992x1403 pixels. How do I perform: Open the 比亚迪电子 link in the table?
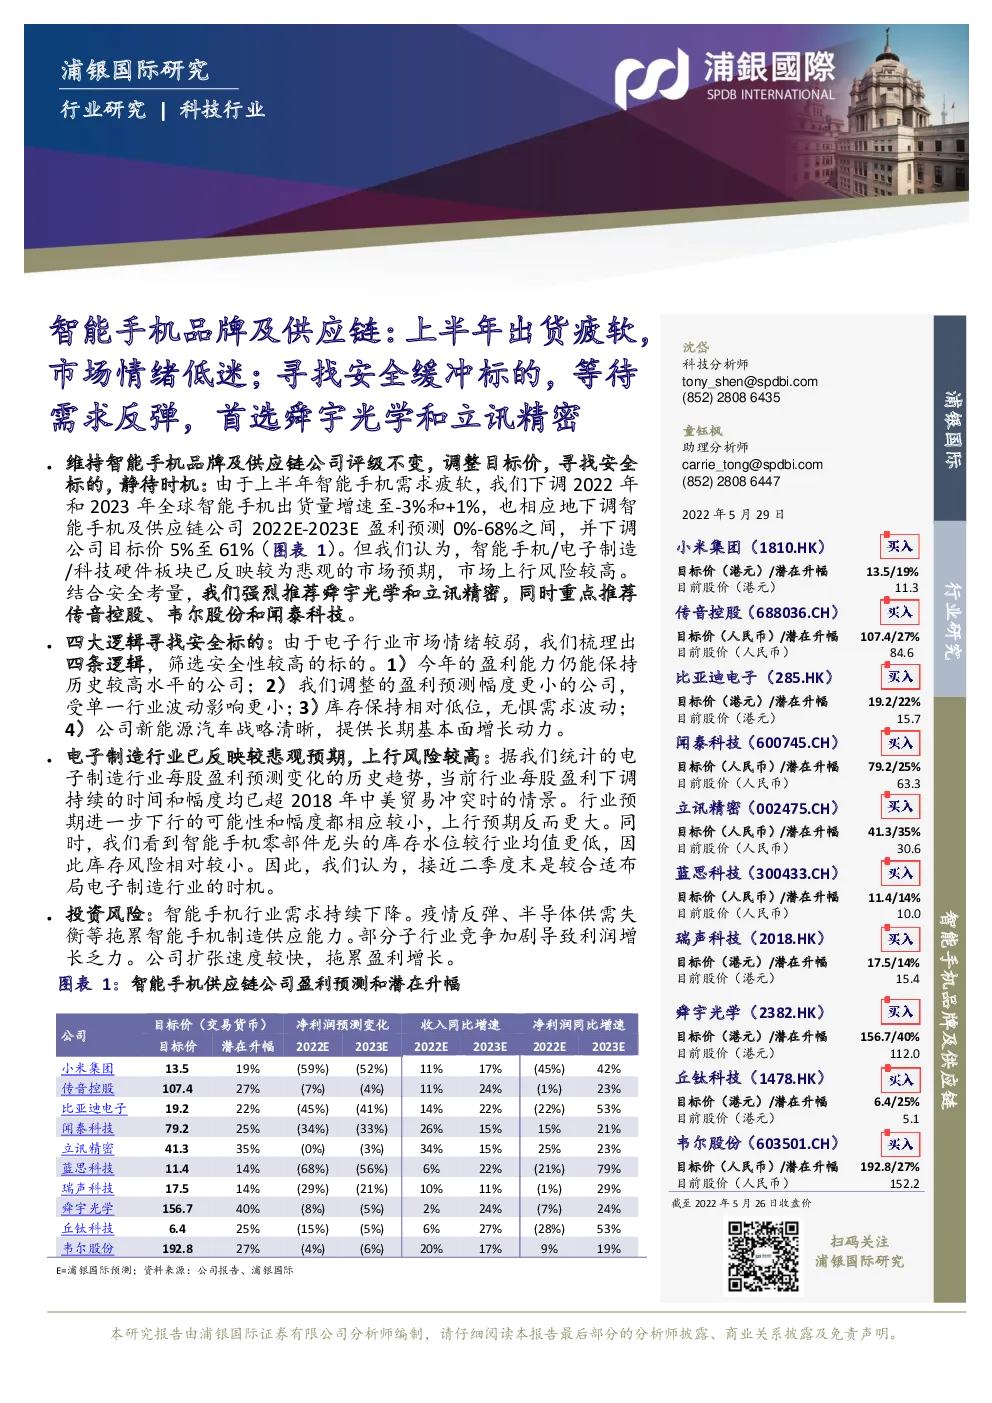pyautogui.click(x=94, y=1109)
